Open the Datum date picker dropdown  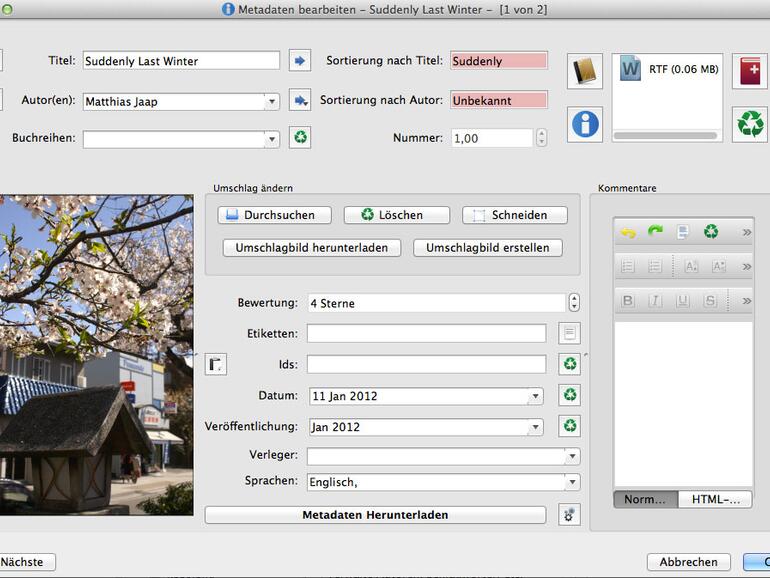coord(535,396)
